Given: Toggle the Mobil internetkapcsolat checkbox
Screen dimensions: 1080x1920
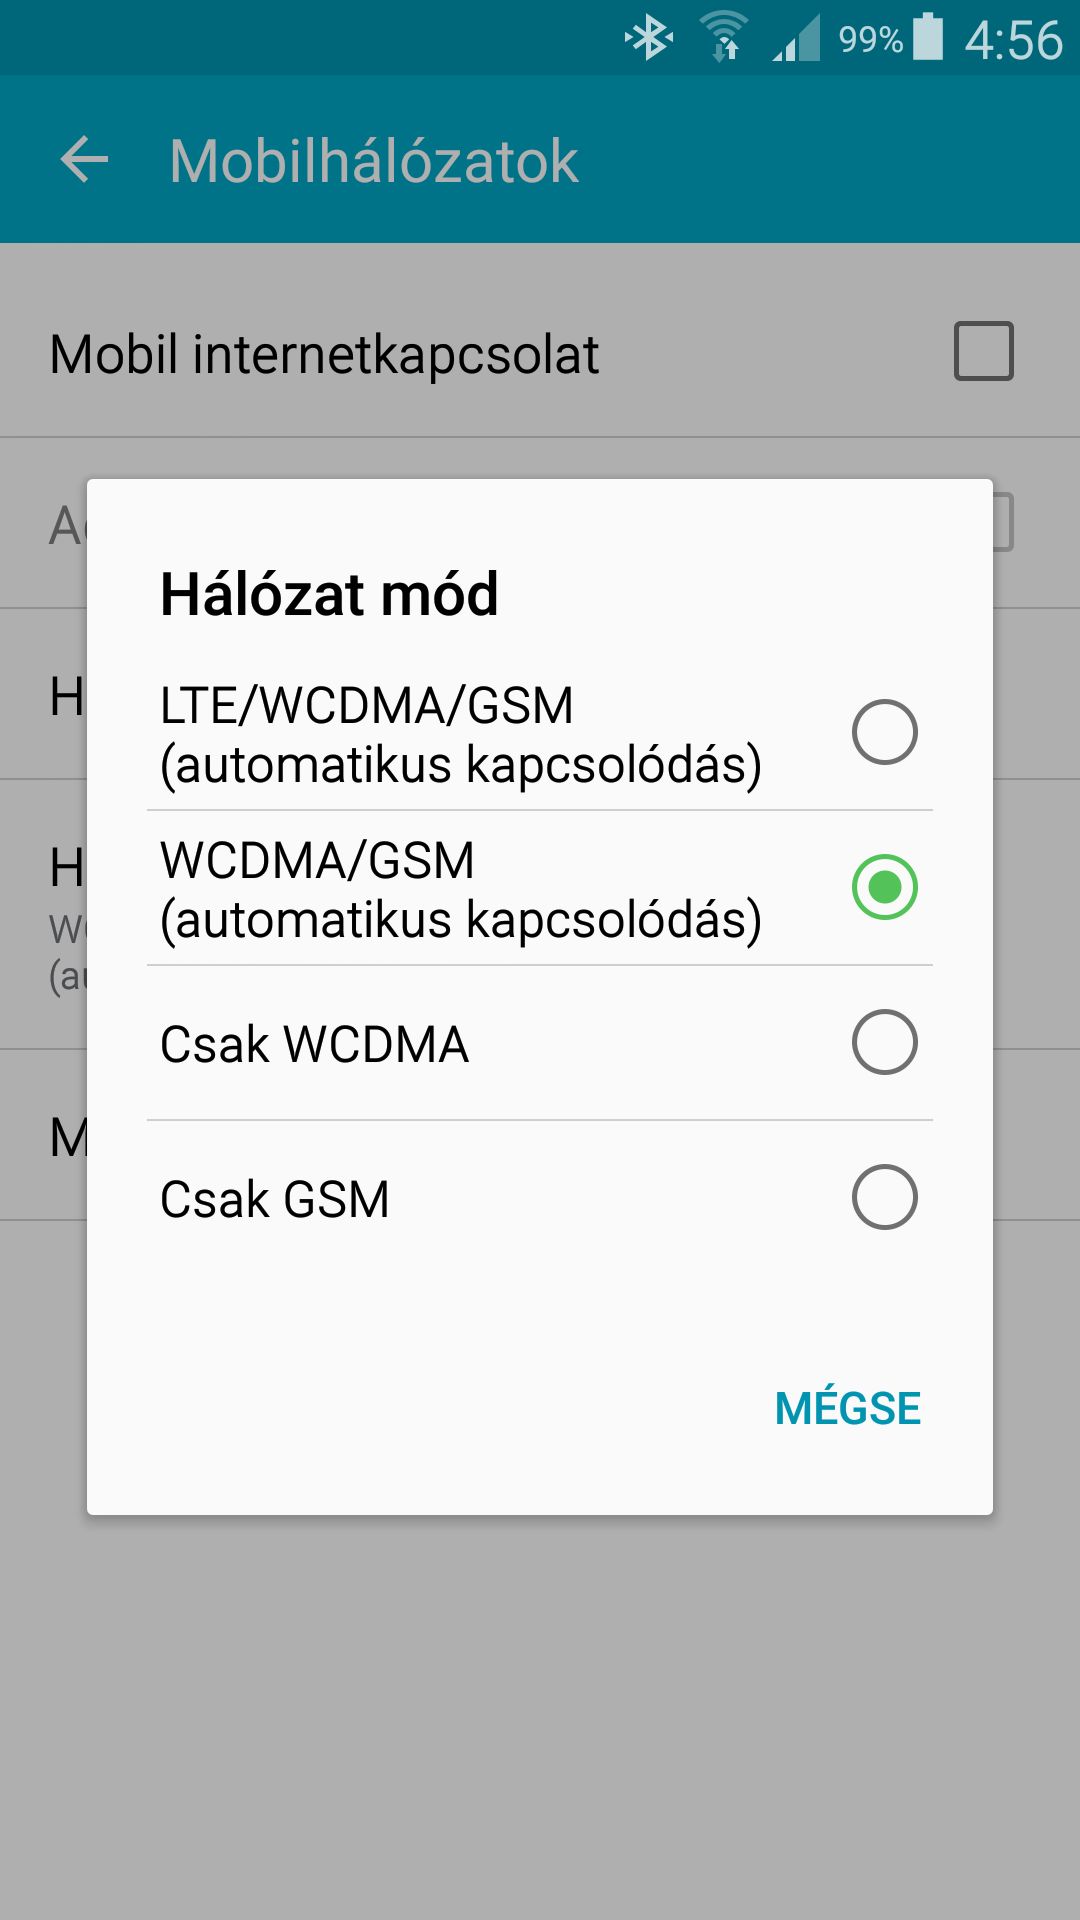Looking at the screenshot, I should pos(984,351).
